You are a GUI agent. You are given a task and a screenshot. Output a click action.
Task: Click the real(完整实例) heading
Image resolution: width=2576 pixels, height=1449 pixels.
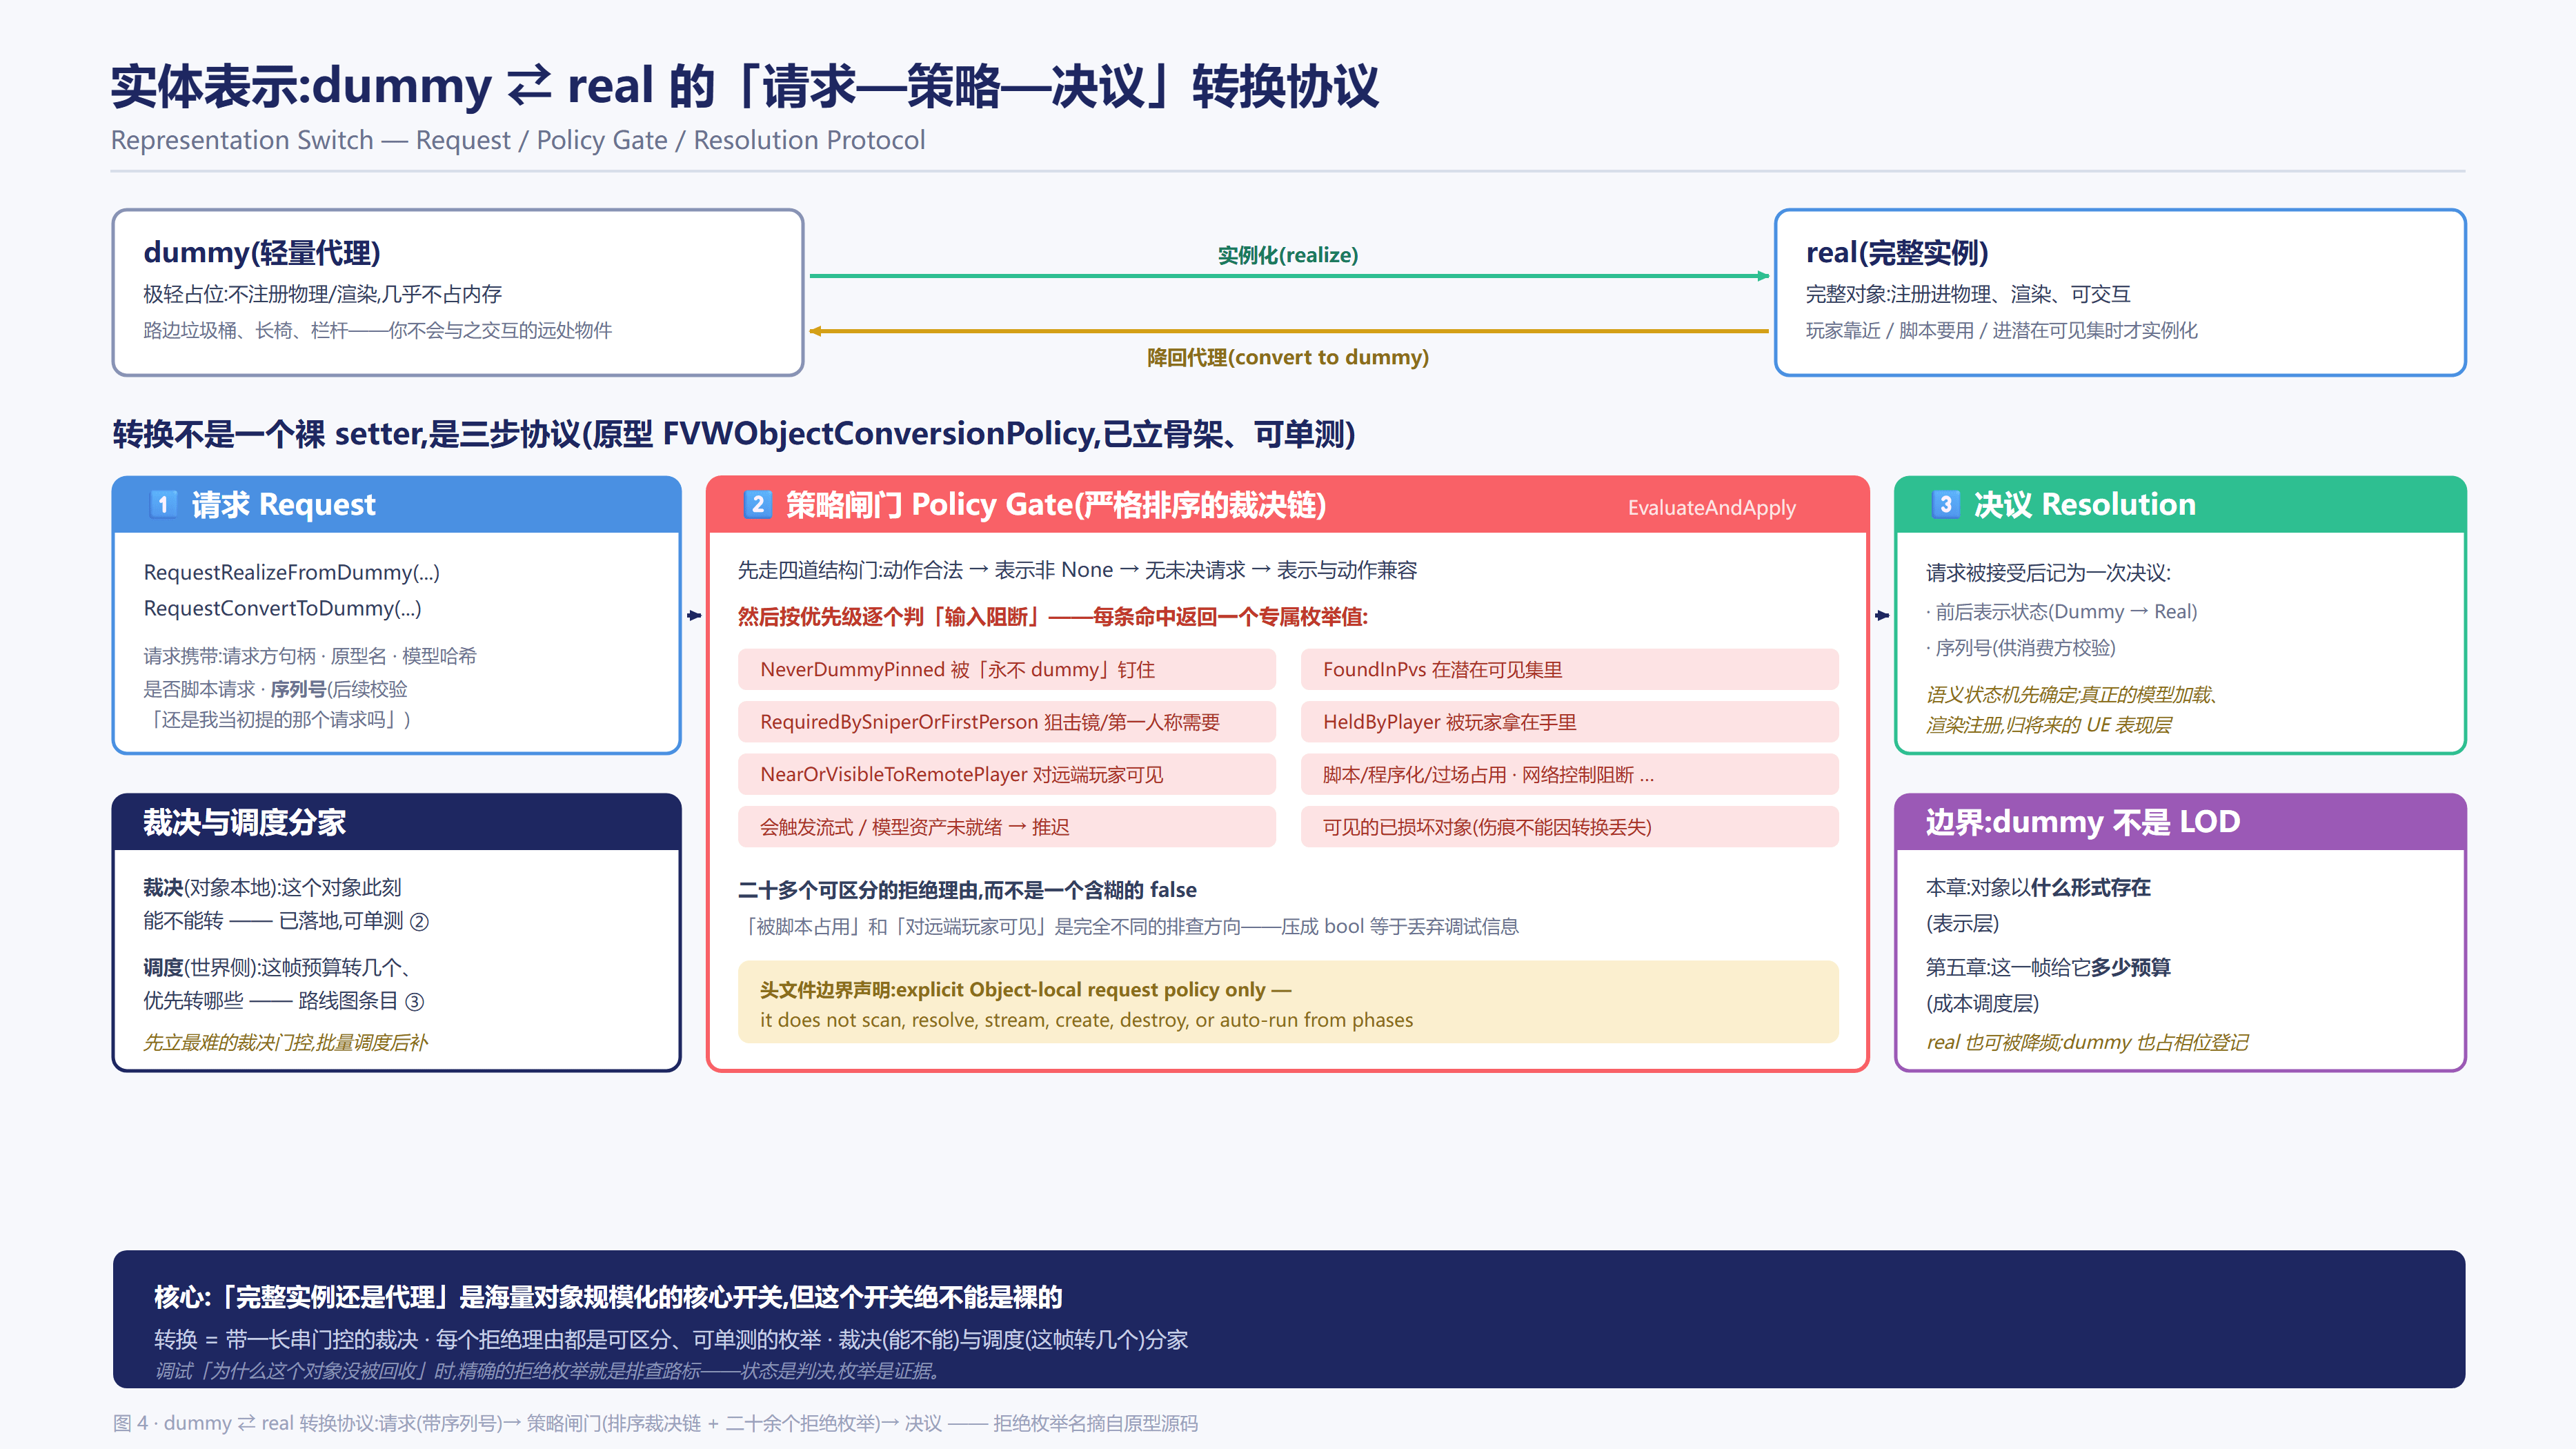pos(1896,252)
